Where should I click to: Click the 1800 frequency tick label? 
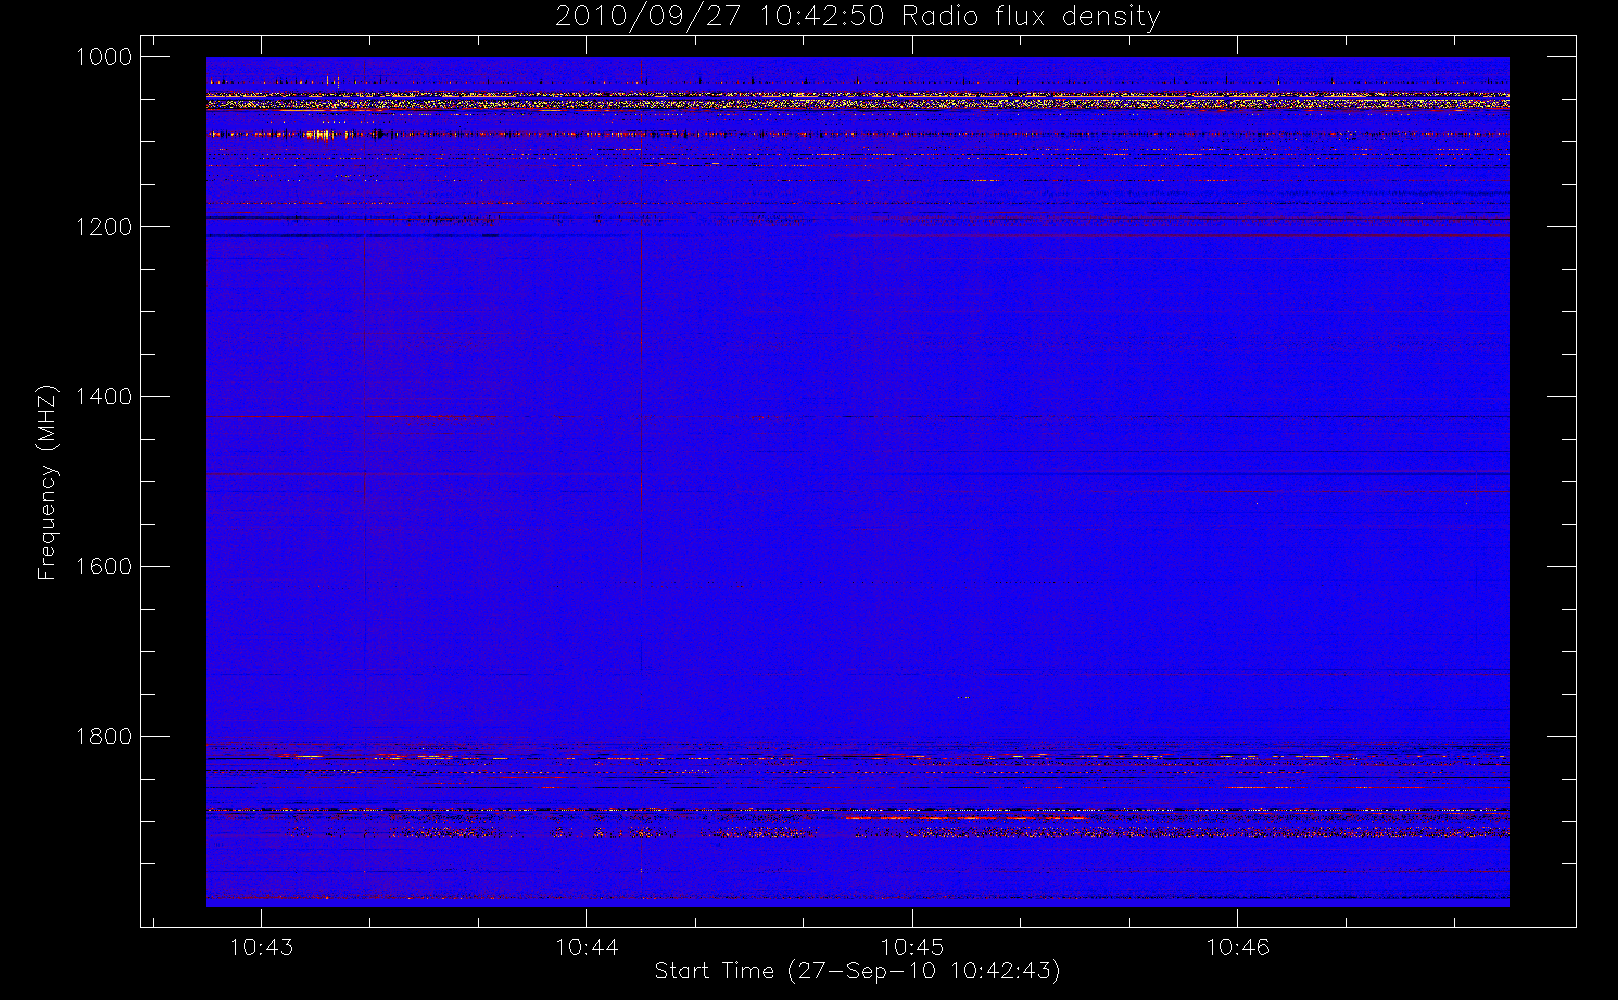point(104,737)
